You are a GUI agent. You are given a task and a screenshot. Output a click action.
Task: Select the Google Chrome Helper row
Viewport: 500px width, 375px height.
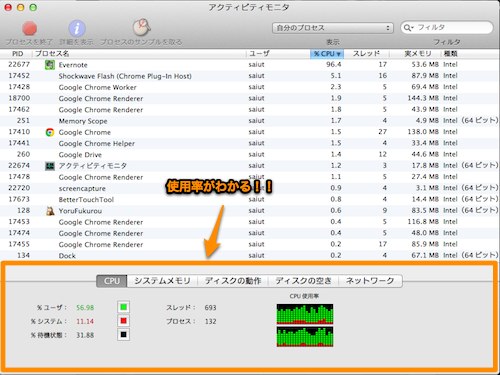(249, 143)
